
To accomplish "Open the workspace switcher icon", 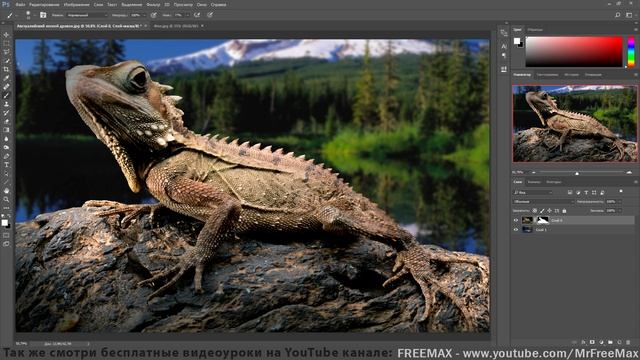I will (x=629, y=15).
